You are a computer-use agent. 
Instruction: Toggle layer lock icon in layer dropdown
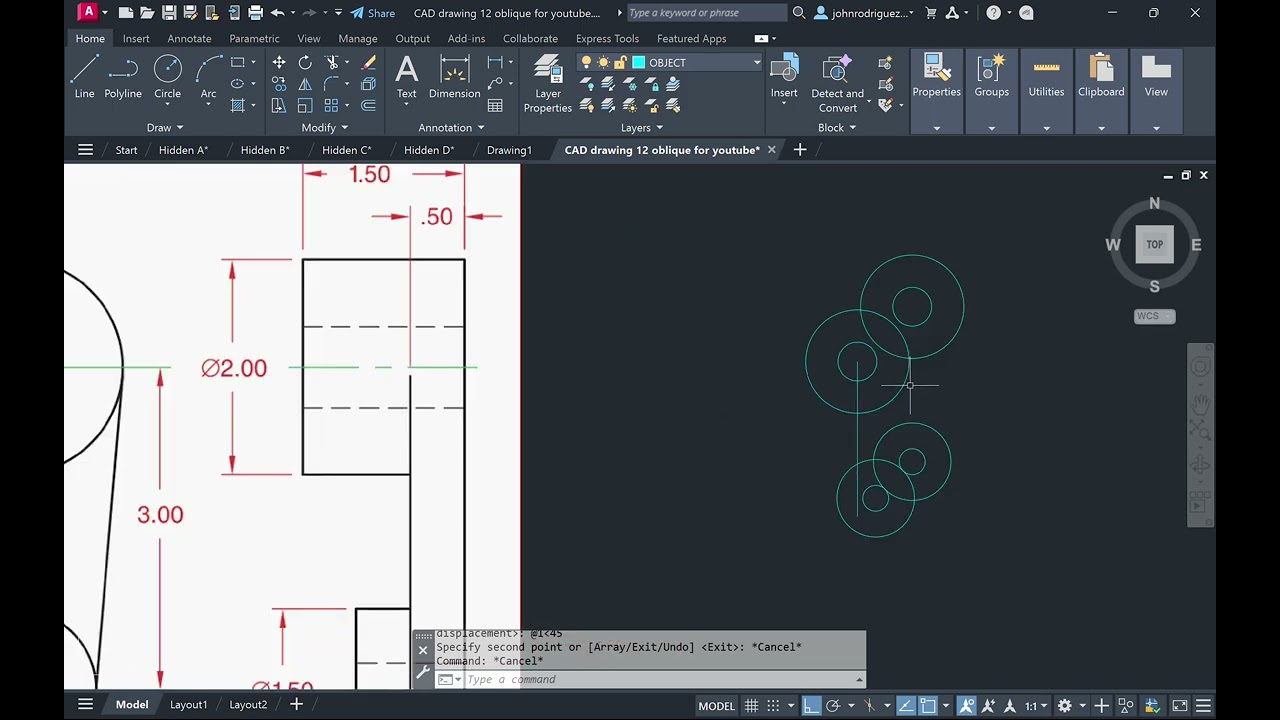621,62
